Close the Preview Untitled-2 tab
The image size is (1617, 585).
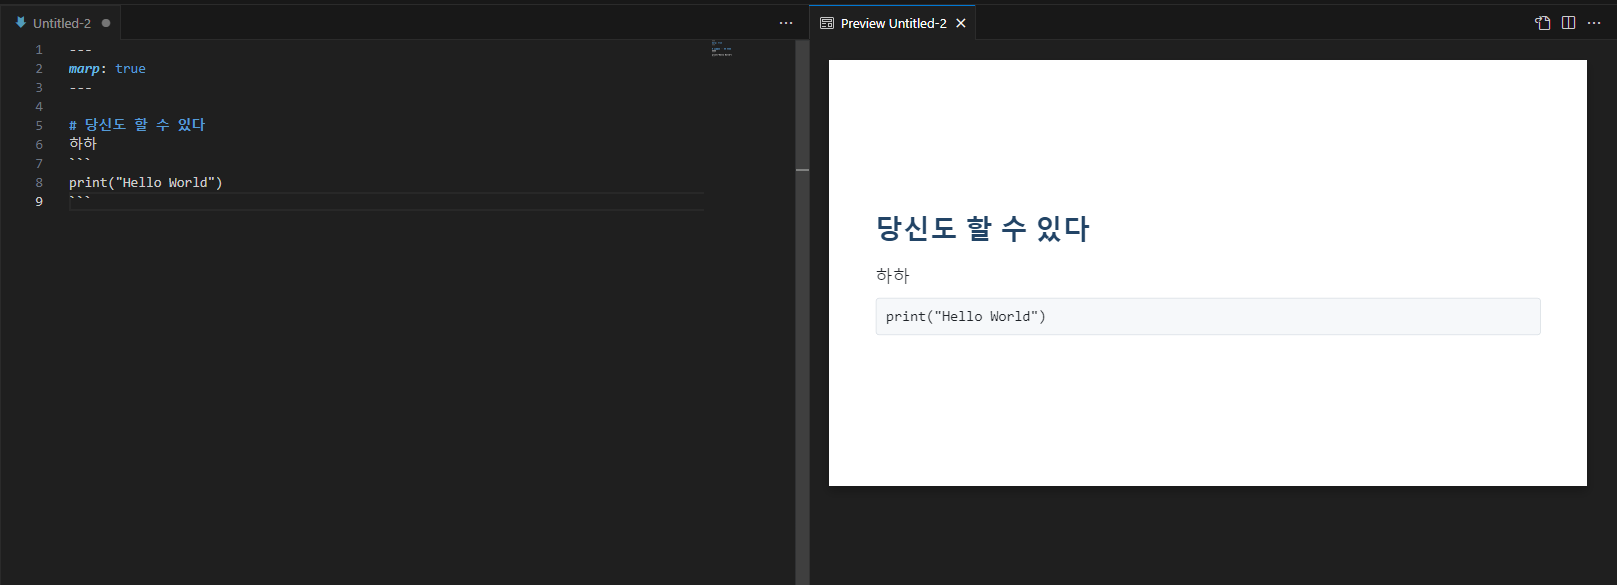point(961,23)
